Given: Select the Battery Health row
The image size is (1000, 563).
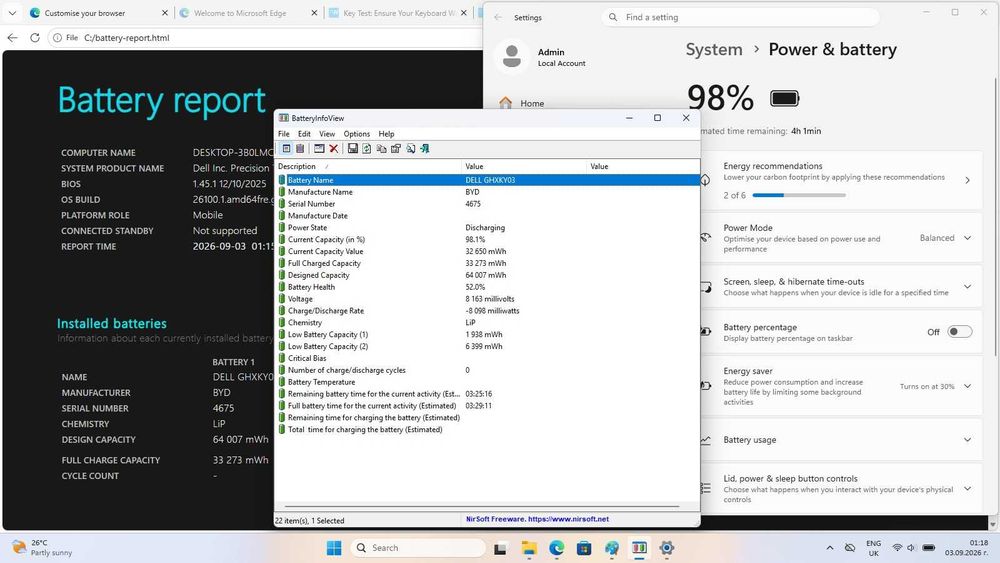Looking at the screenshot, I should (x=488, y=287).
